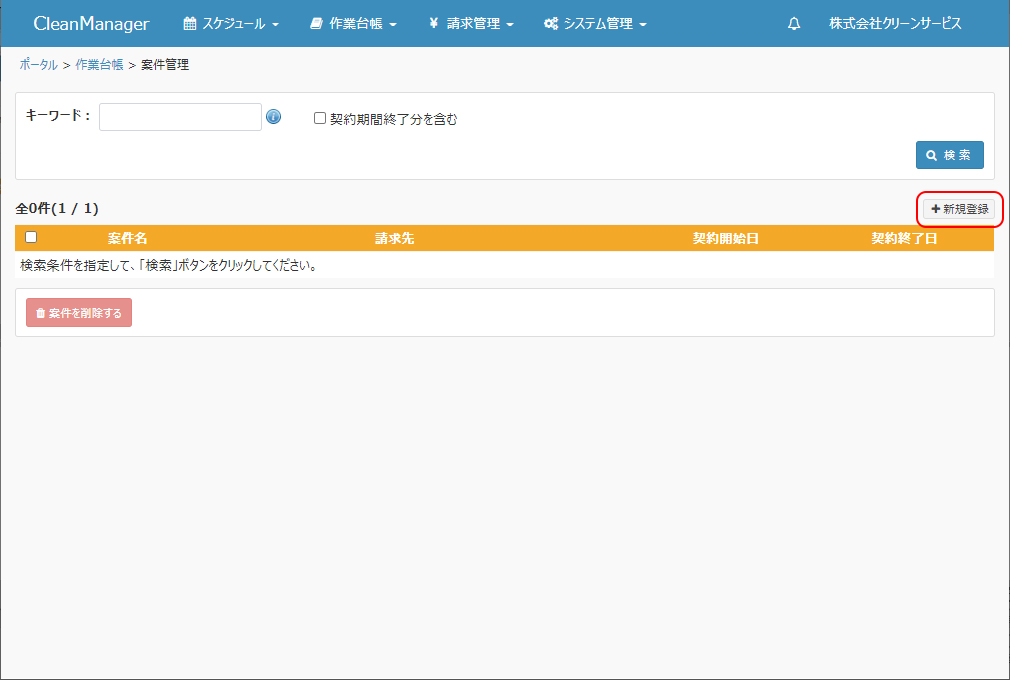Screen dimensions: 1010x680
Task: Click the yen icon beside 請求管理
Action: pyautogui.click(x=433, y=24)
